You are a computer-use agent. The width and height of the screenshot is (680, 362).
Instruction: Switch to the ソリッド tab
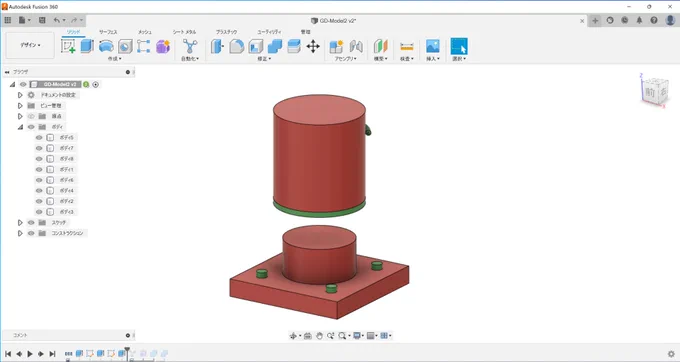(x=73, y=32)
